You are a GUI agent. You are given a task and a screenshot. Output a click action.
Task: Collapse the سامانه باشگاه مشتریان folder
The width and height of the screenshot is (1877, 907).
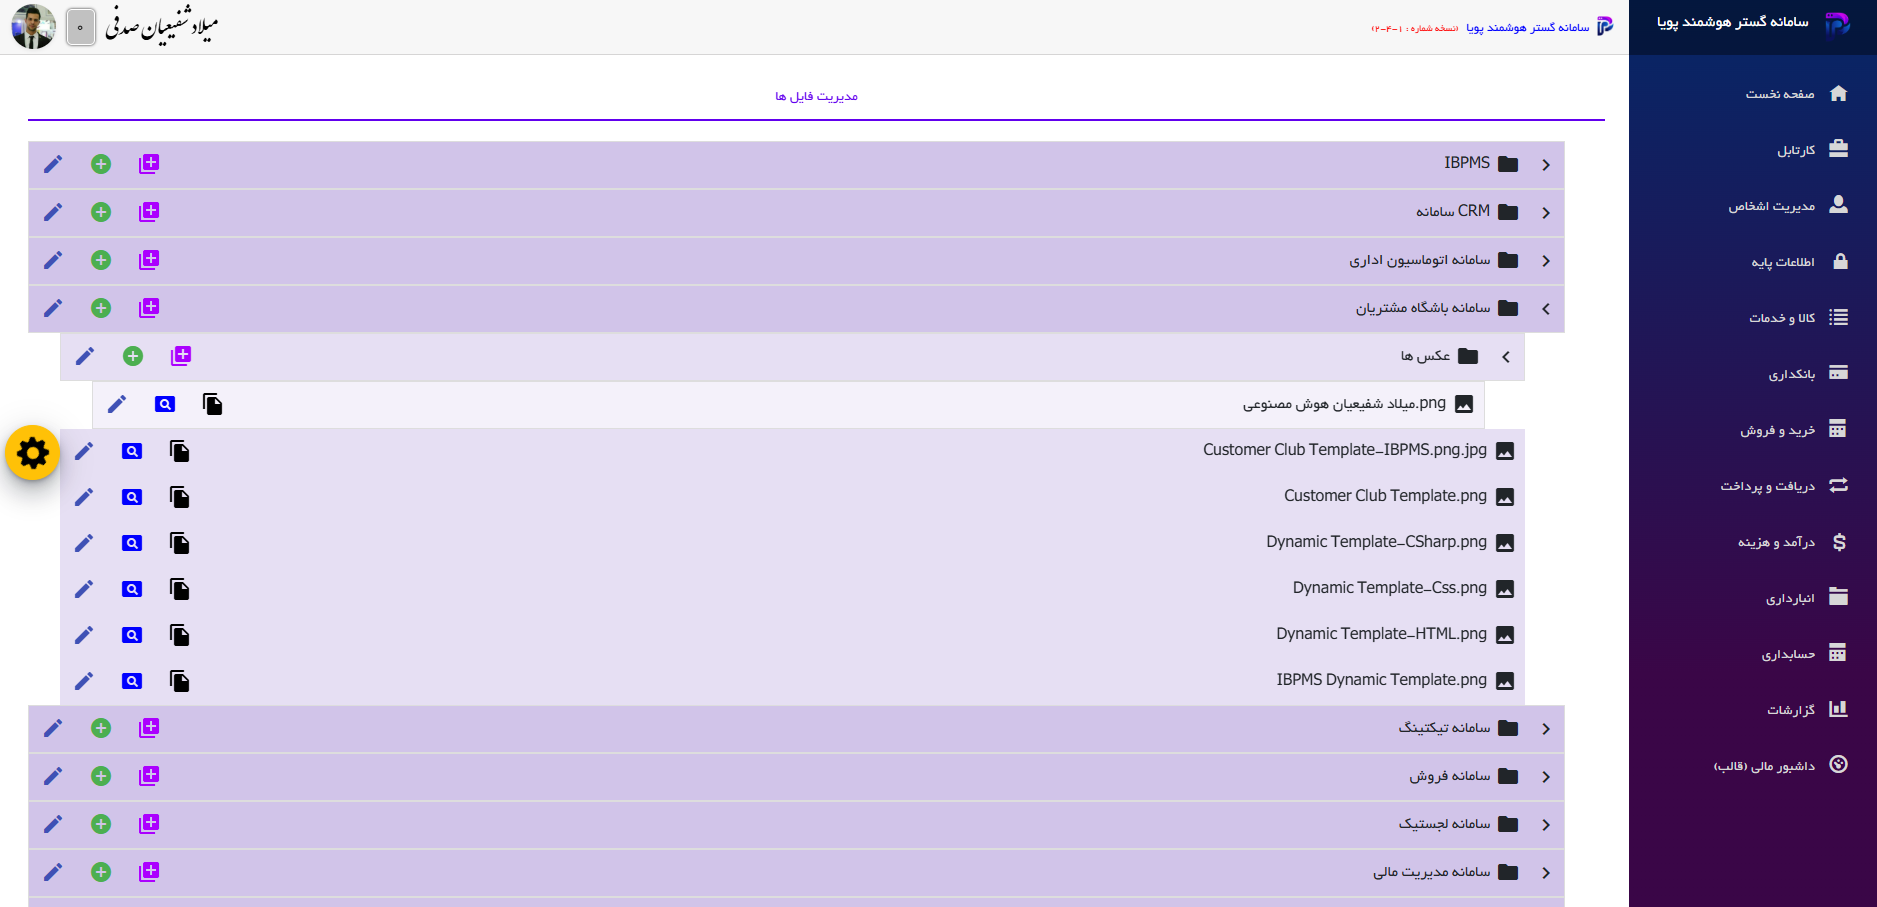click(x=1546, y=309)
